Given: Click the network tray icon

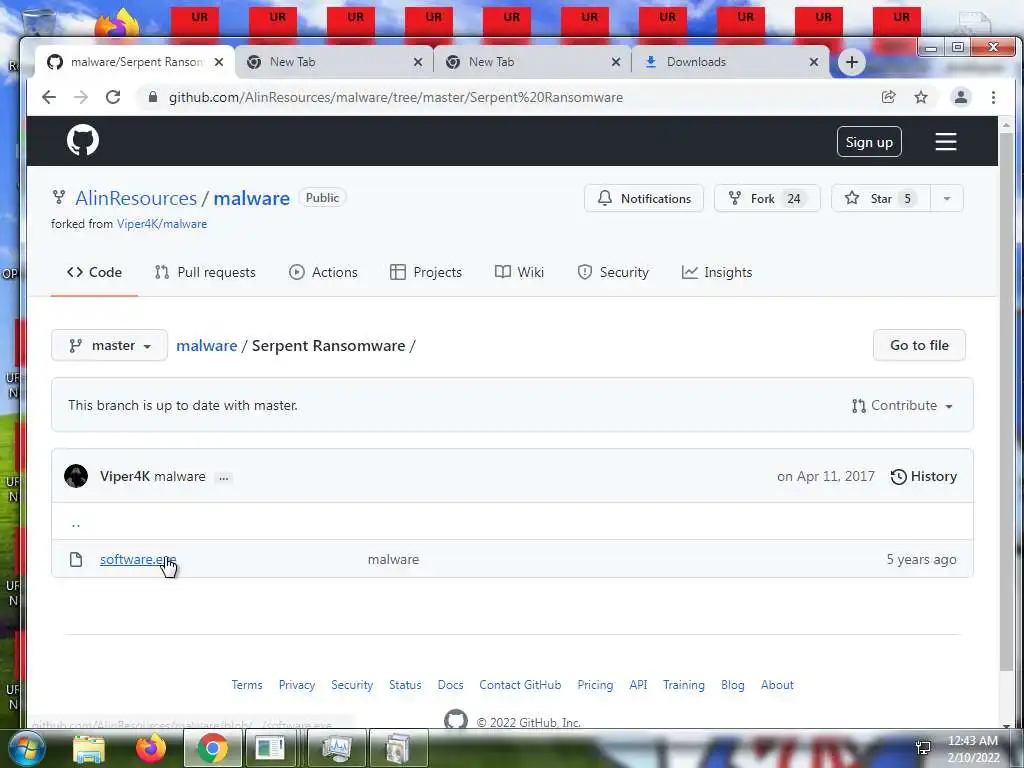Looking at the screenshot, I should click(923, 748).
